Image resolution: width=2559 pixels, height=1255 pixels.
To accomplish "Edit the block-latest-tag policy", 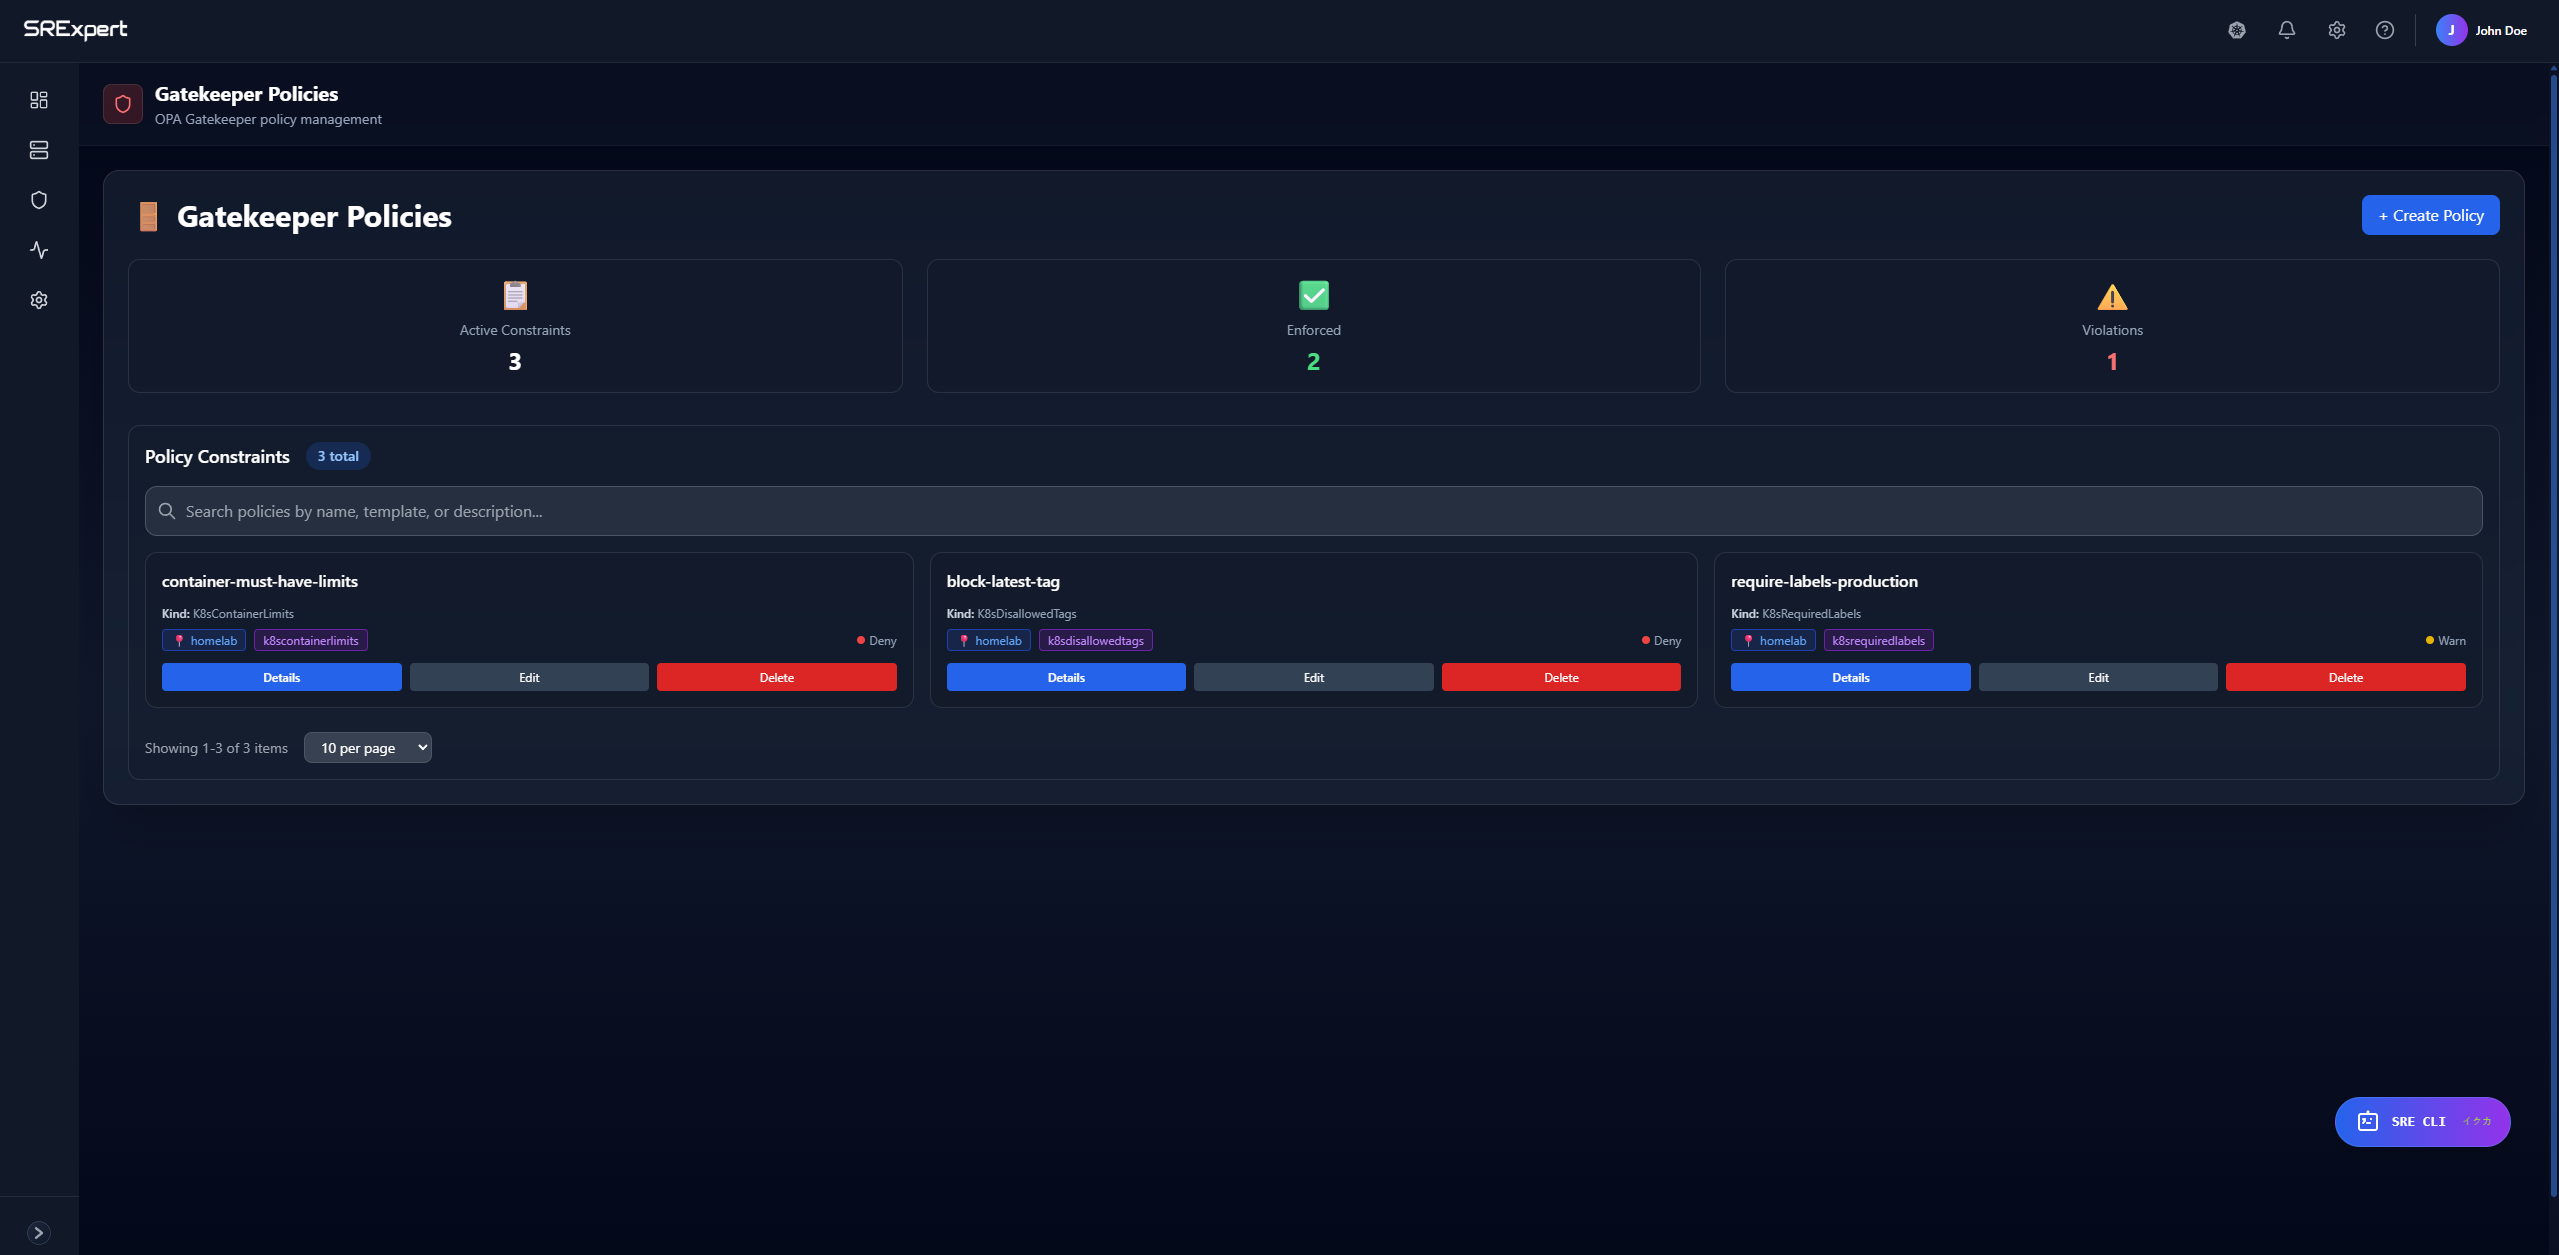I will tap(1313, 677).
